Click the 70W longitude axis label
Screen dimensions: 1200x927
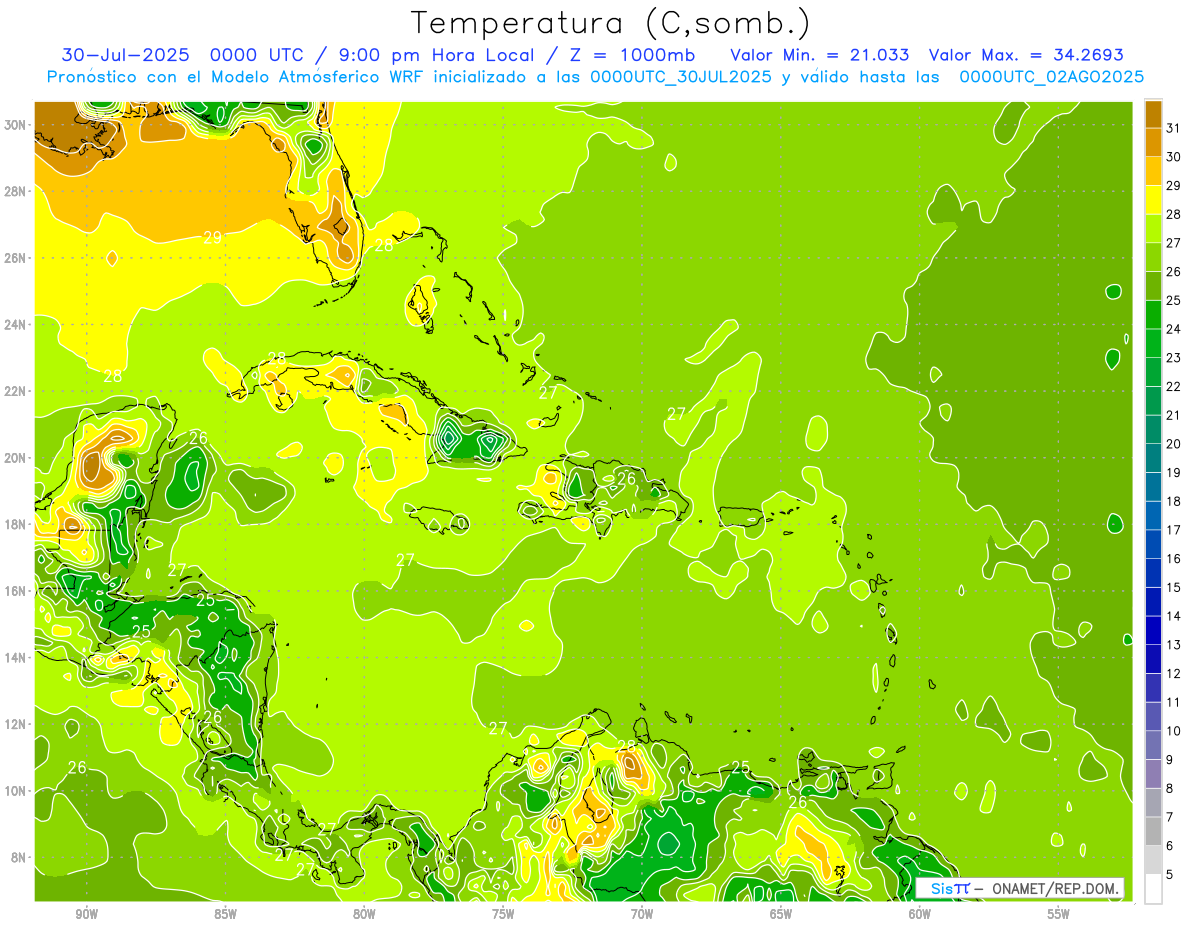pos(642,914)
